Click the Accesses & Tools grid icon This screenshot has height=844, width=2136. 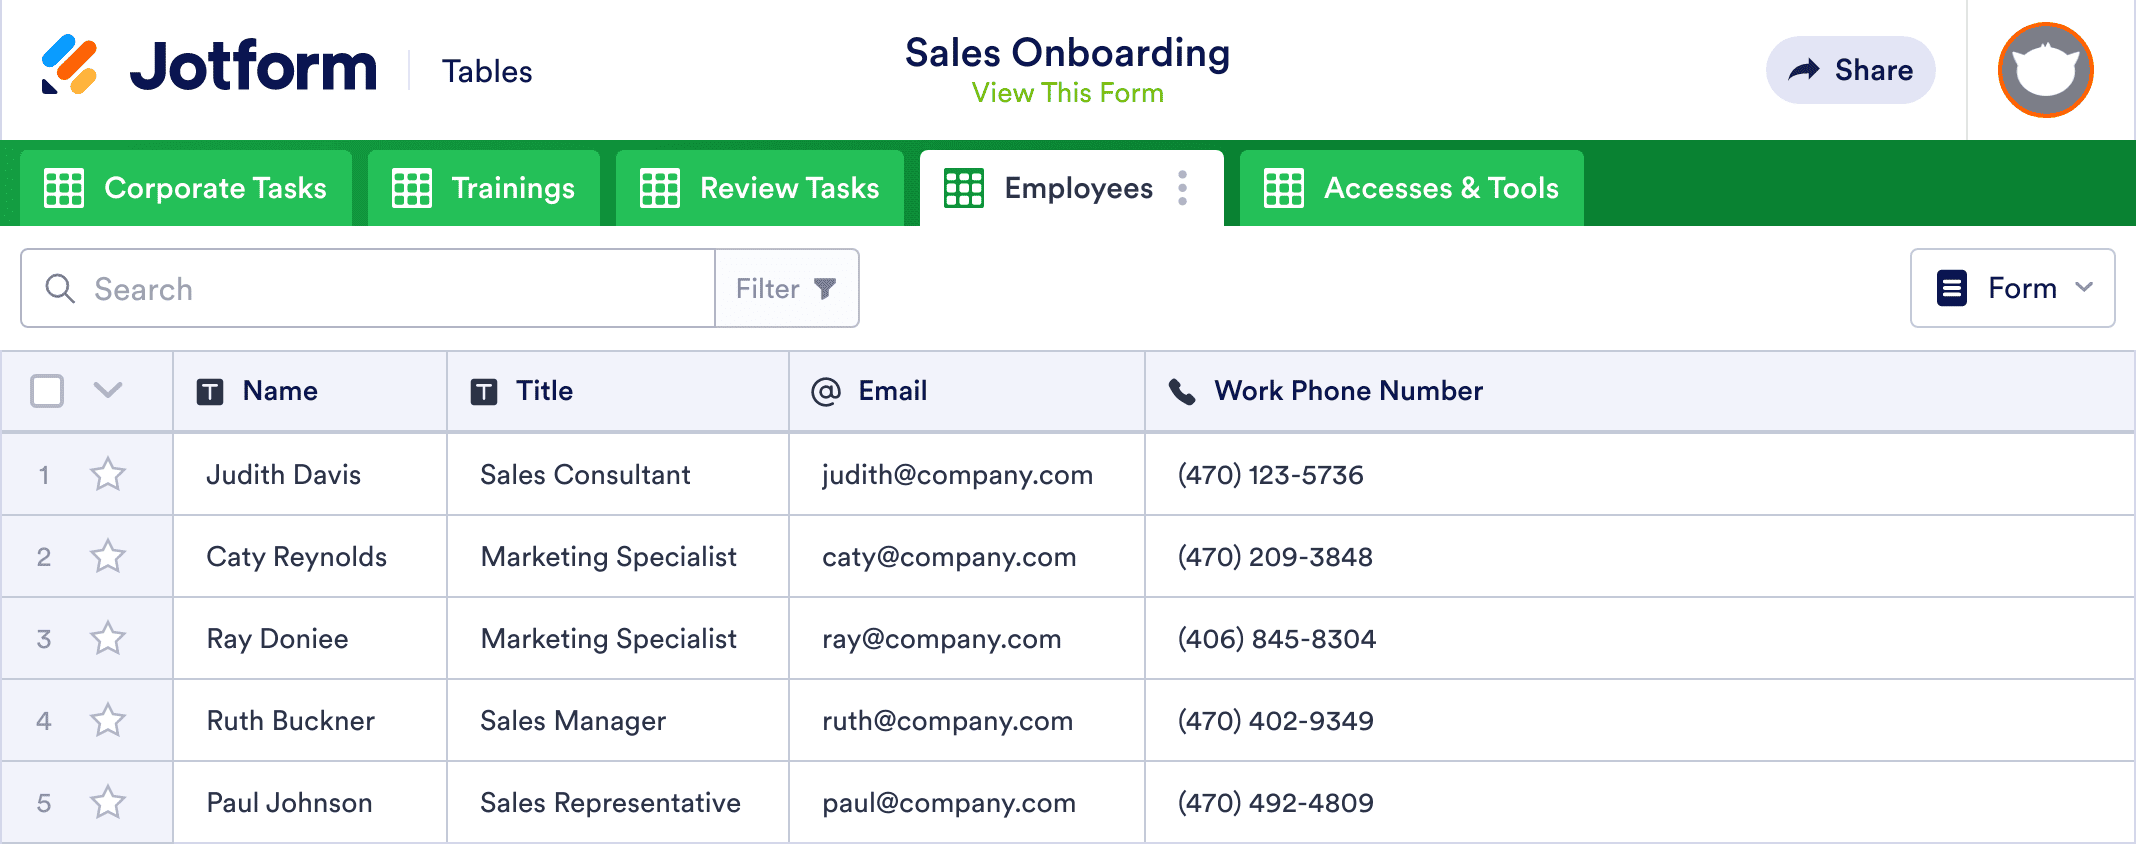pos(1284,188)
